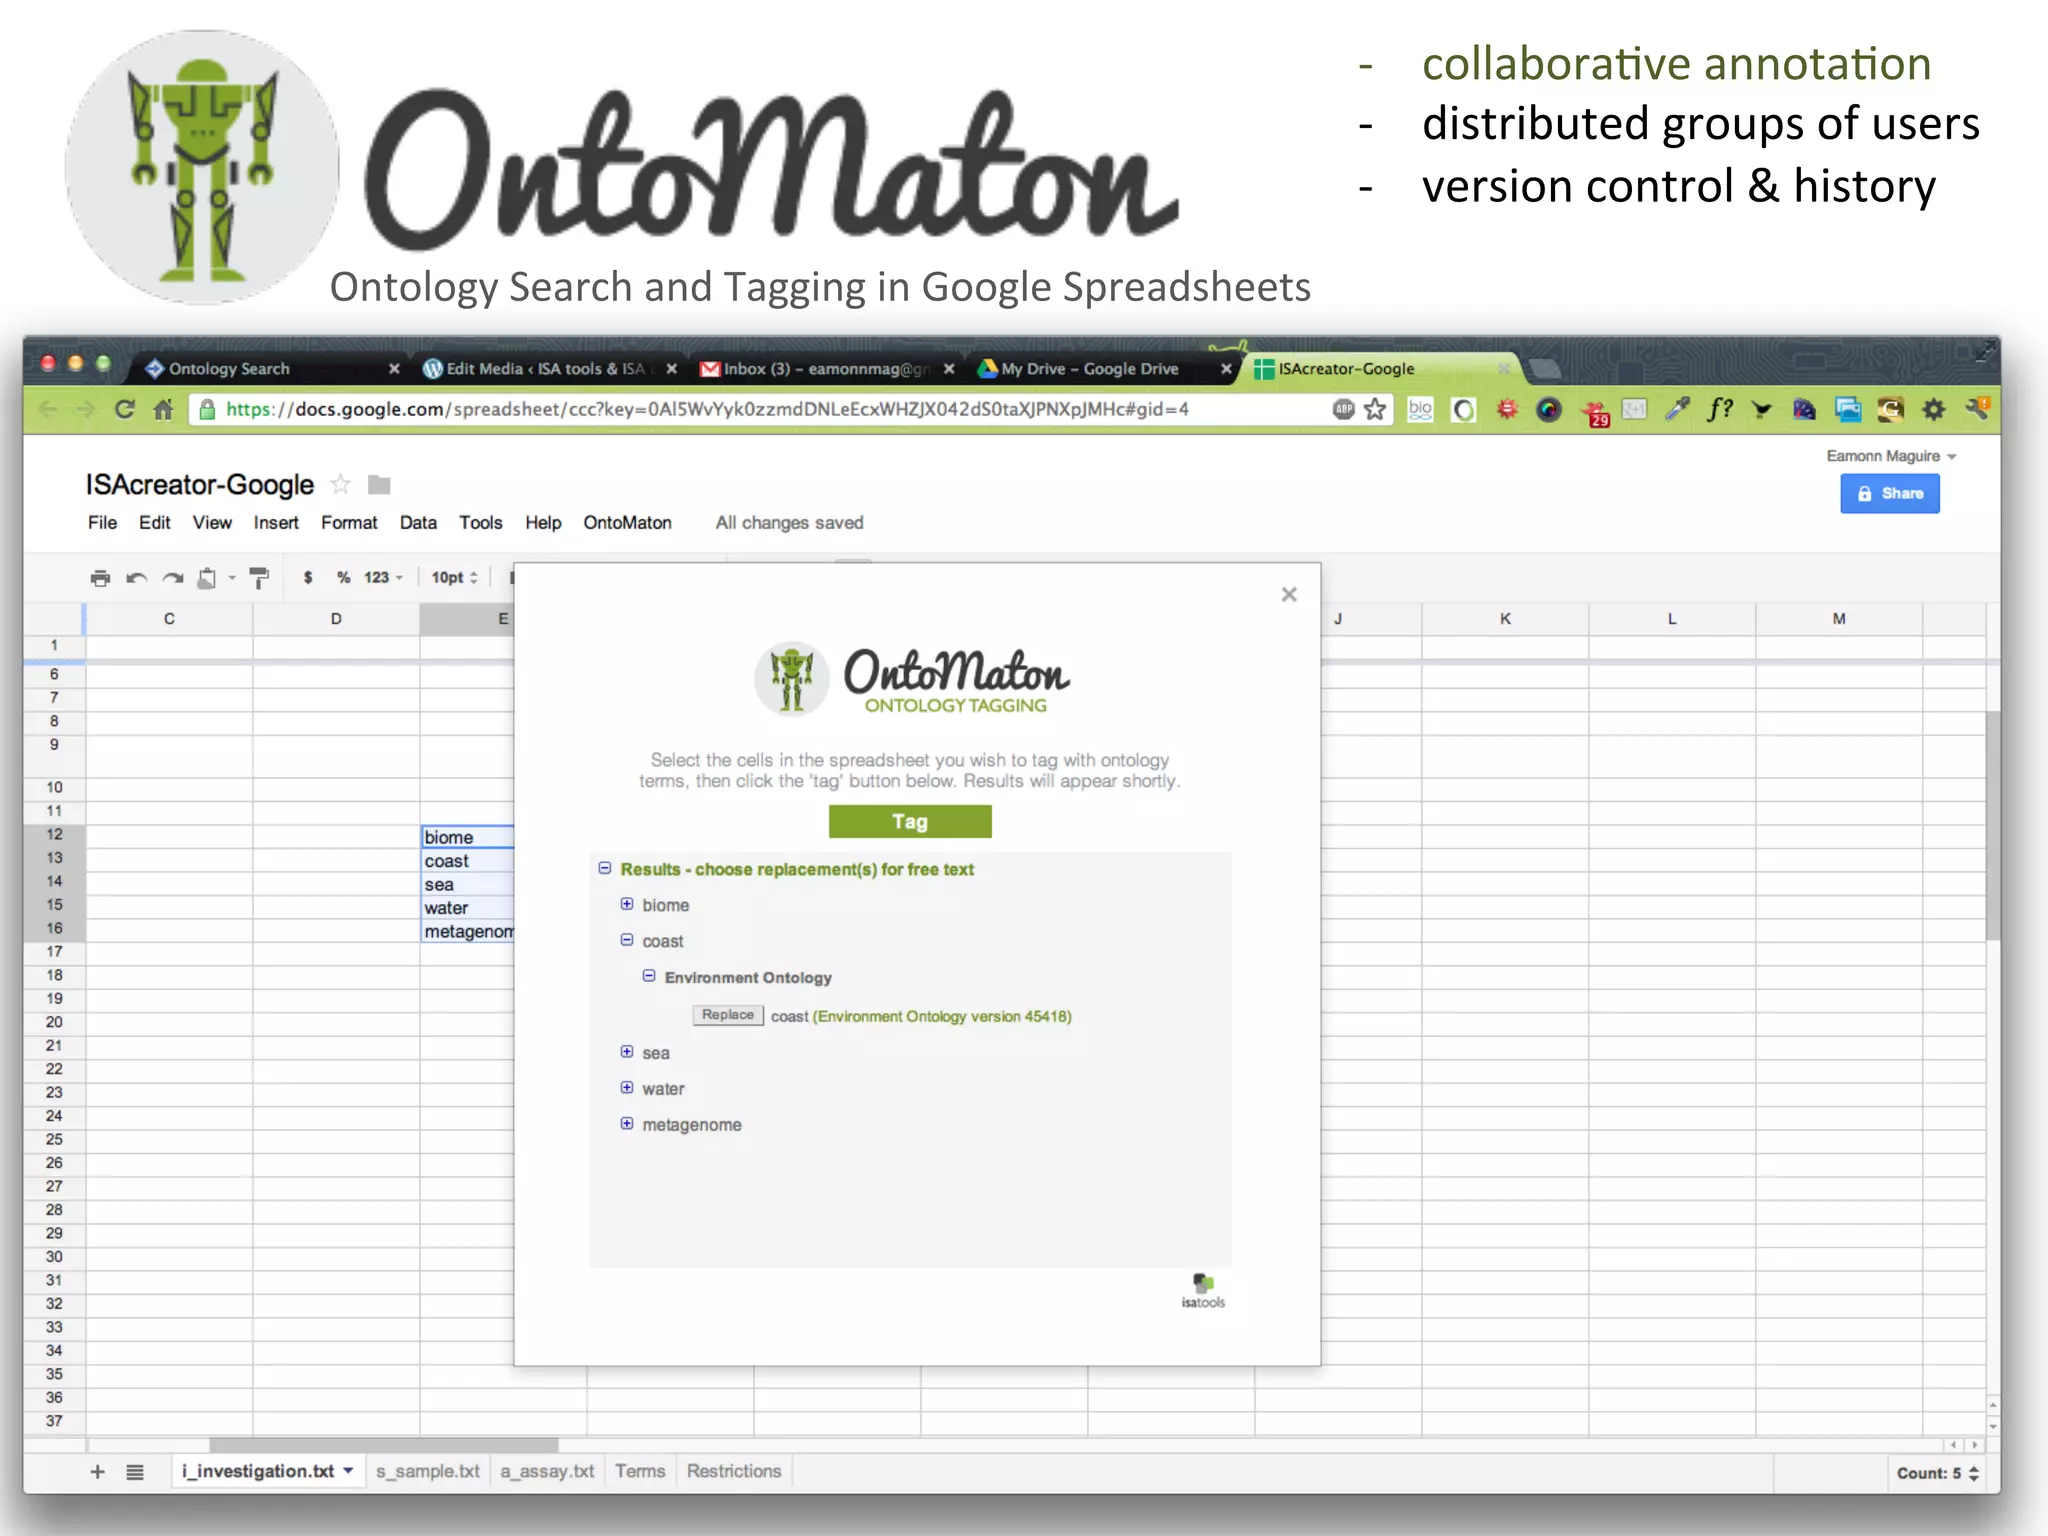2048x1536 pixels.
Task: Click the browser back arrow
Action: coord(48,409)
